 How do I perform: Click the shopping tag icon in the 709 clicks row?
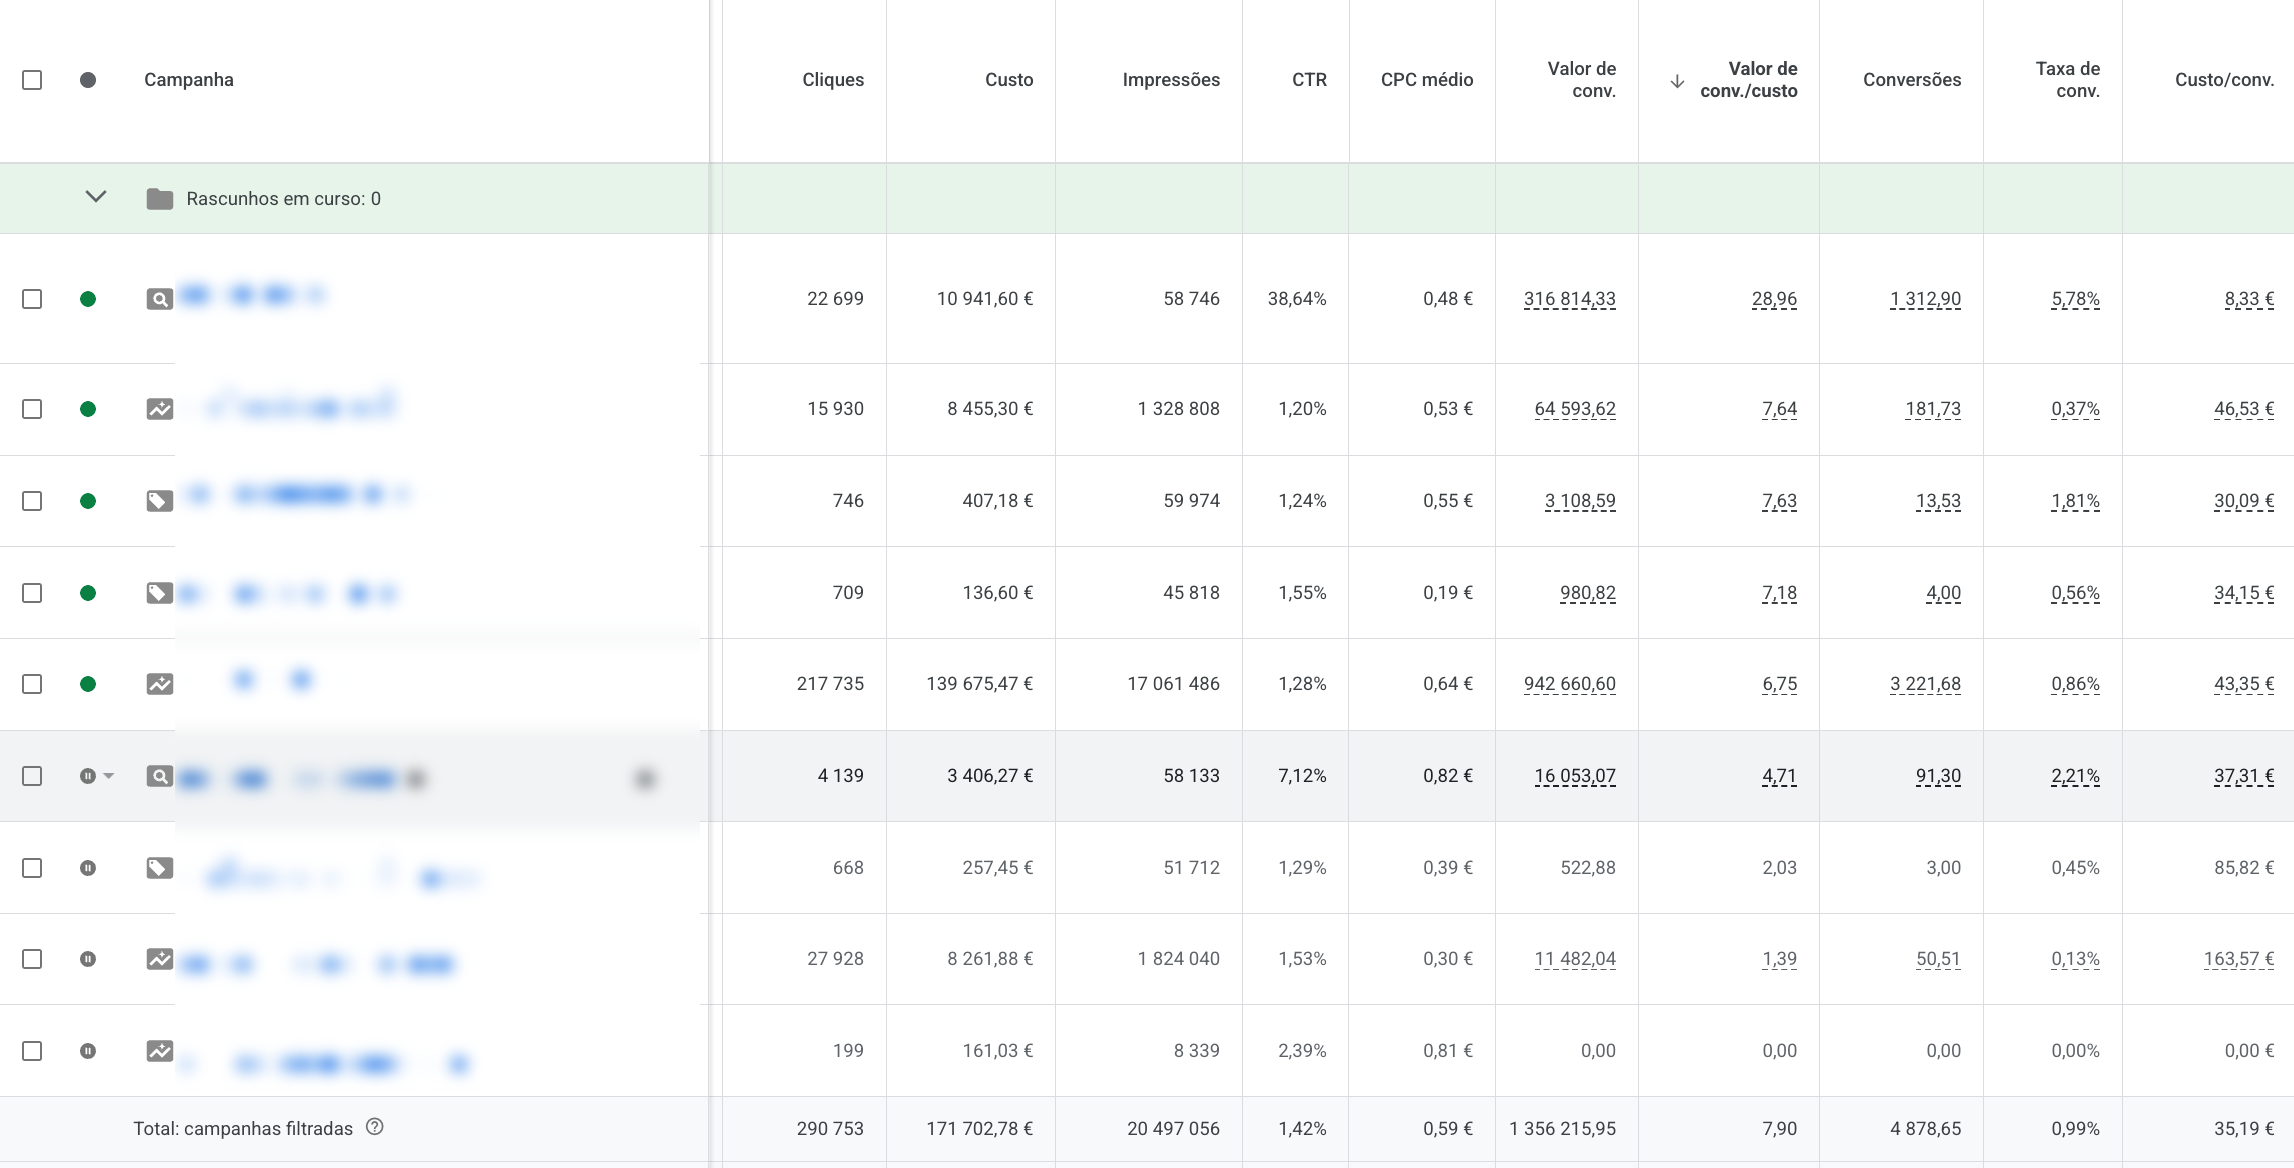click(160, 593)
